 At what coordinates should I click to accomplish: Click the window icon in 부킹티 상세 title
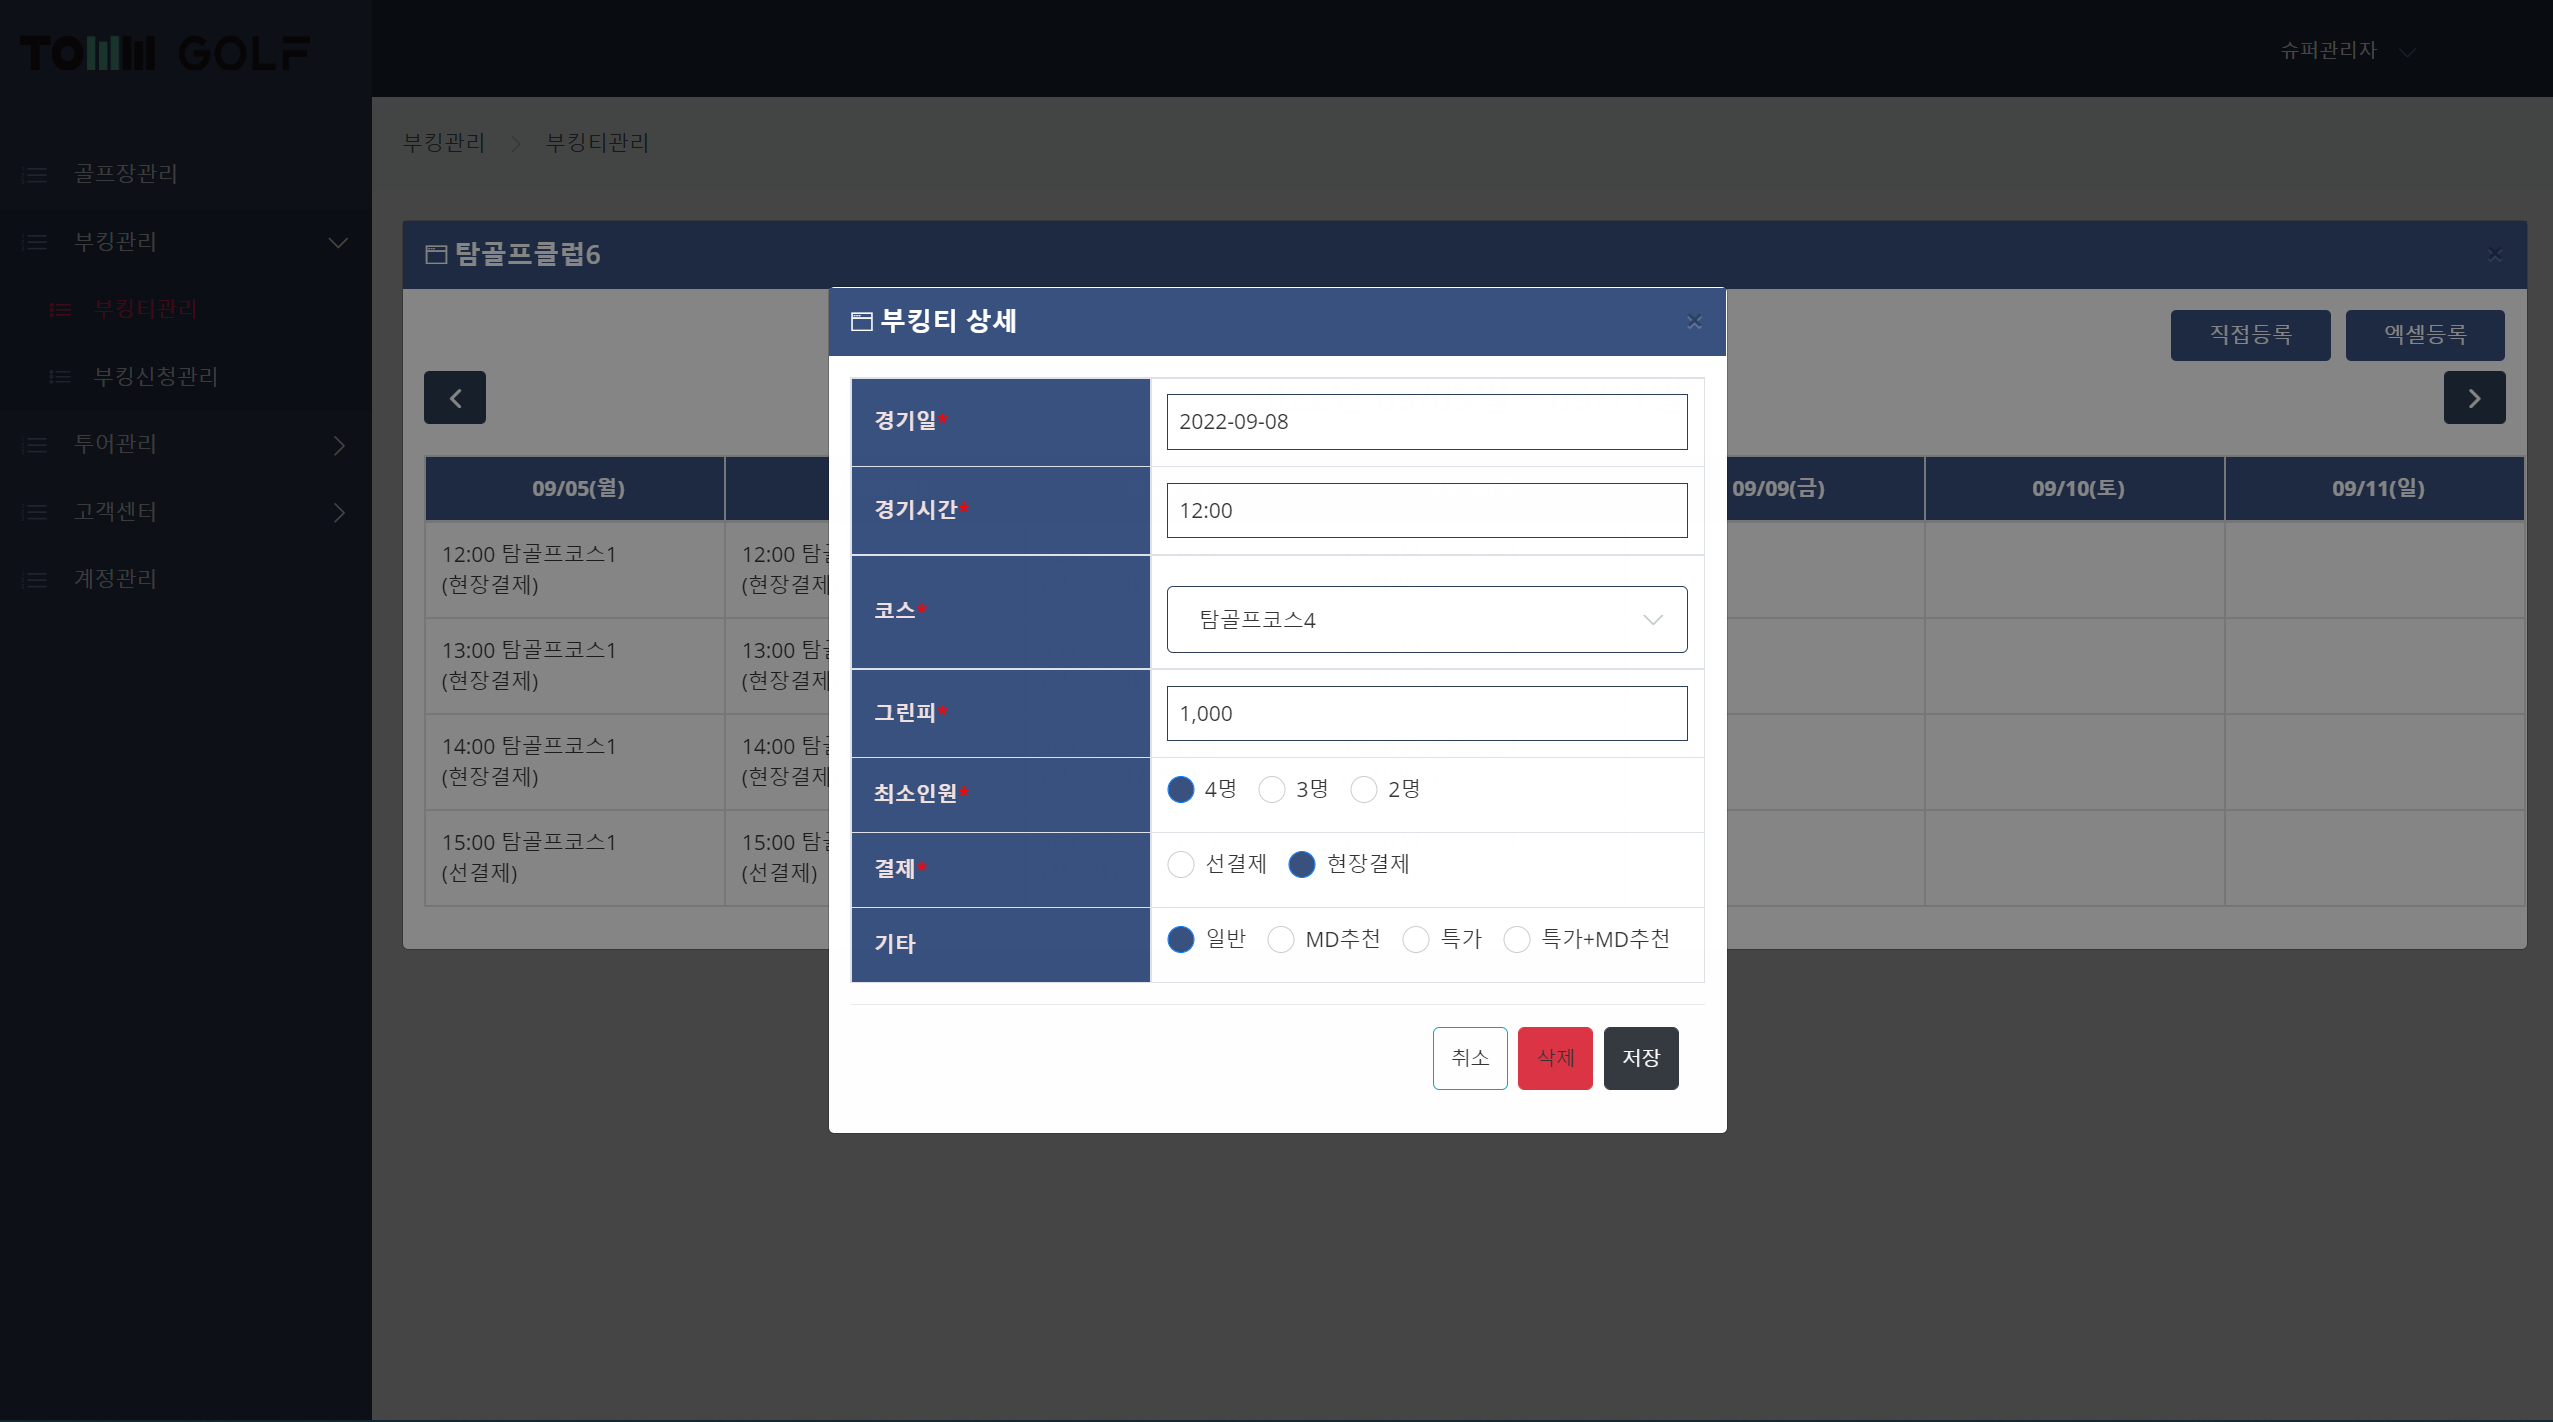click(861, 321)
